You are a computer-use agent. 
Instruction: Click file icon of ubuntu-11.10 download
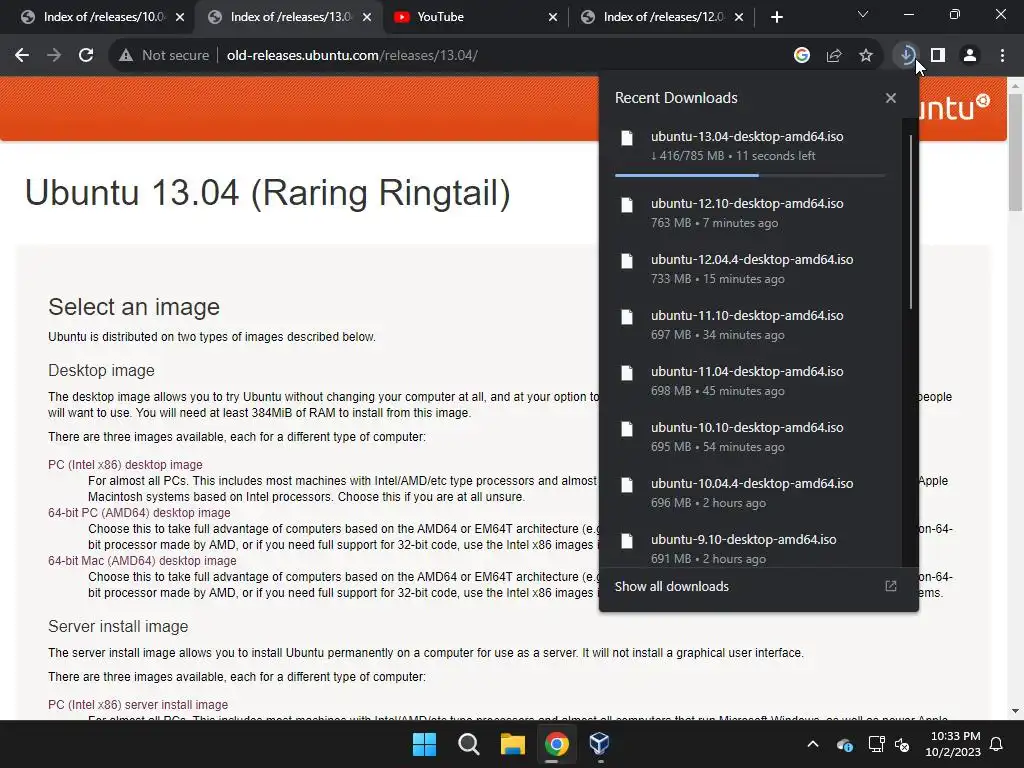[x=627, y=317]
